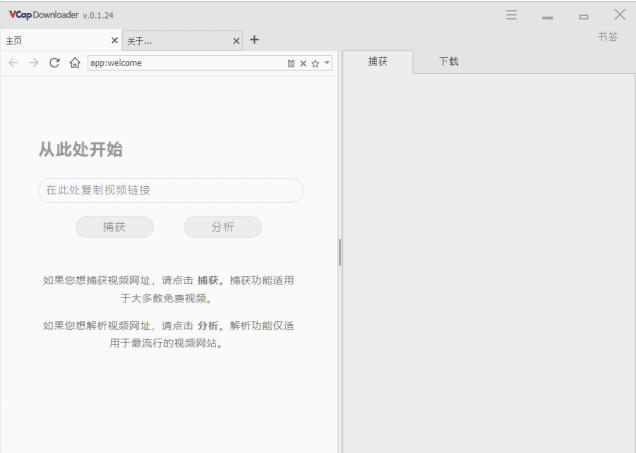Click the VCap Downloader logo
The width and height of the screenshot is (636, 453).
pyautogui.click(x=43, y=15)
